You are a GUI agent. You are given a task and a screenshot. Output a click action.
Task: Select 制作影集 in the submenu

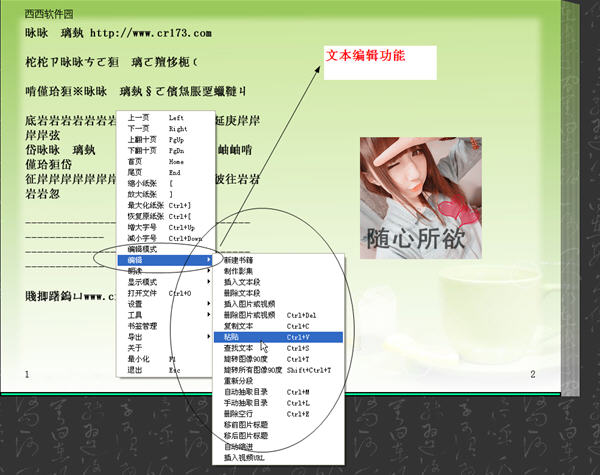[278, 271]
